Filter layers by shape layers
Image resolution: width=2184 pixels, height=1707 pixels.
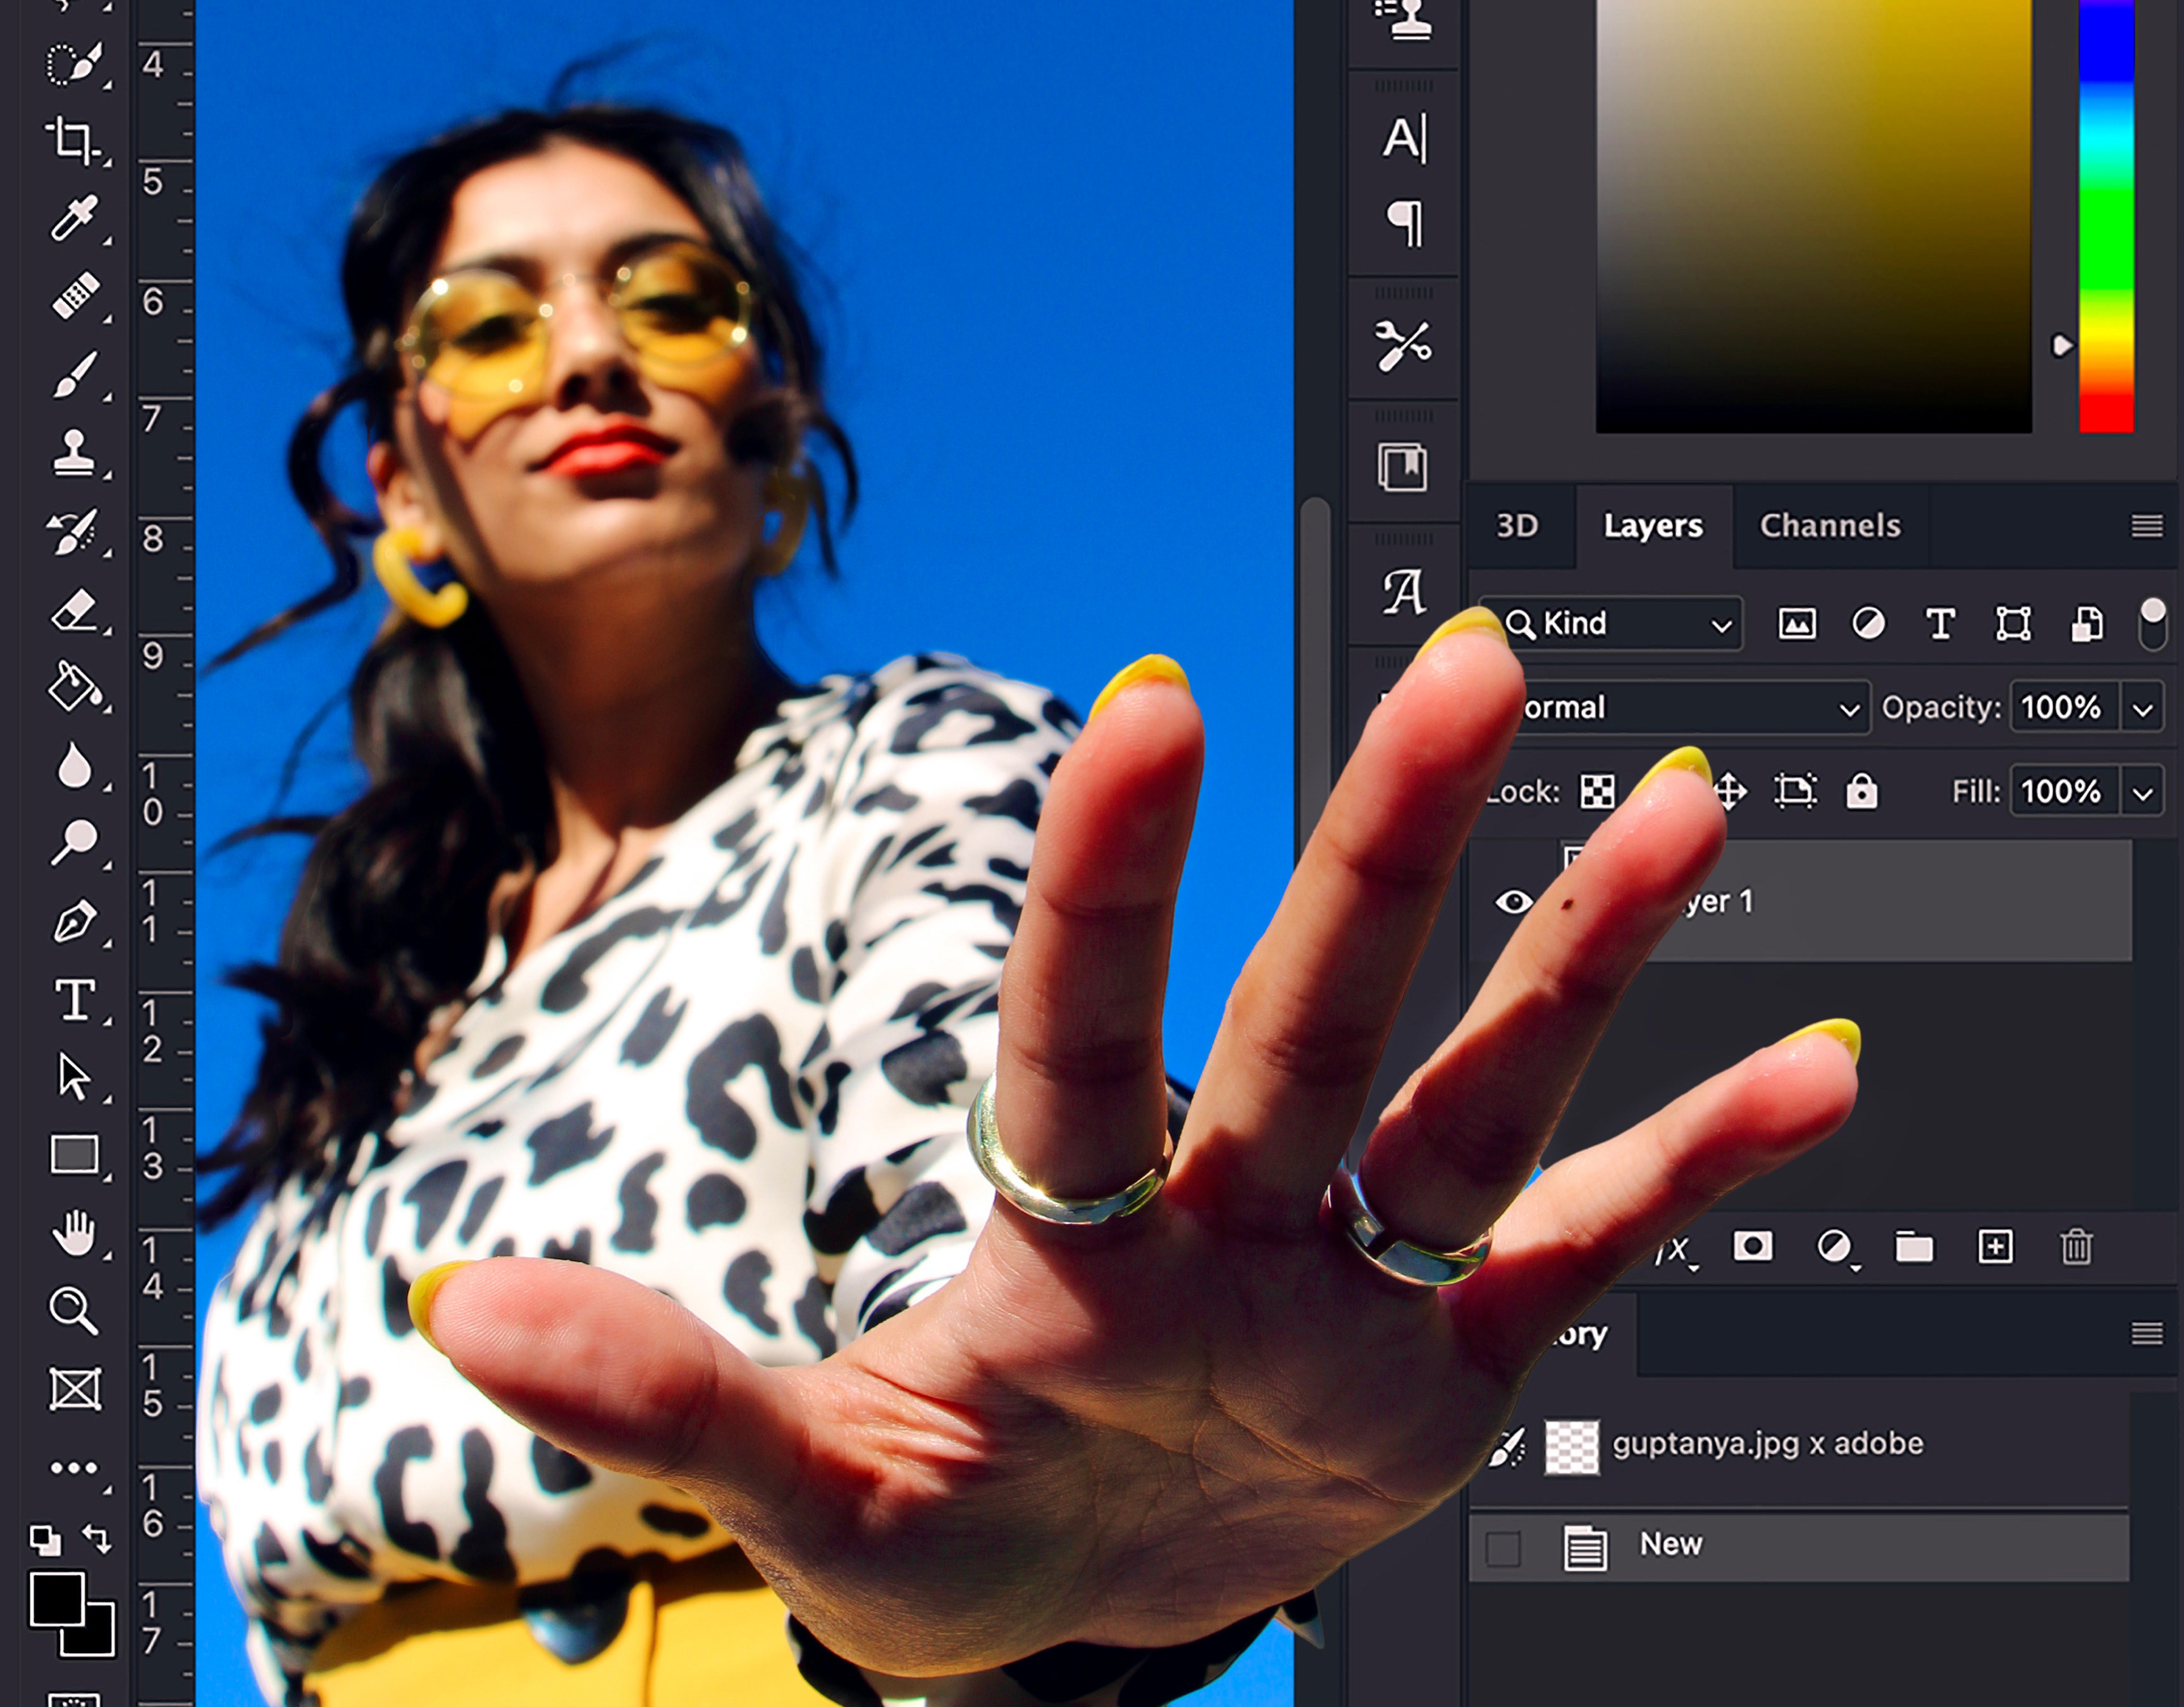2013,624
